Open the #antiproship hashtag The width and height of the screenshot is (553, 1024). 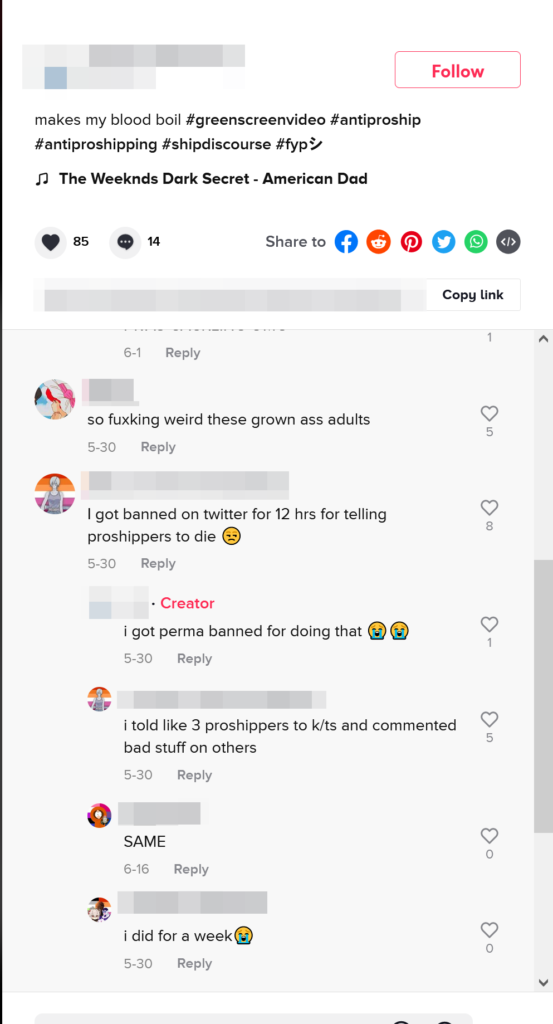[375, 120]
